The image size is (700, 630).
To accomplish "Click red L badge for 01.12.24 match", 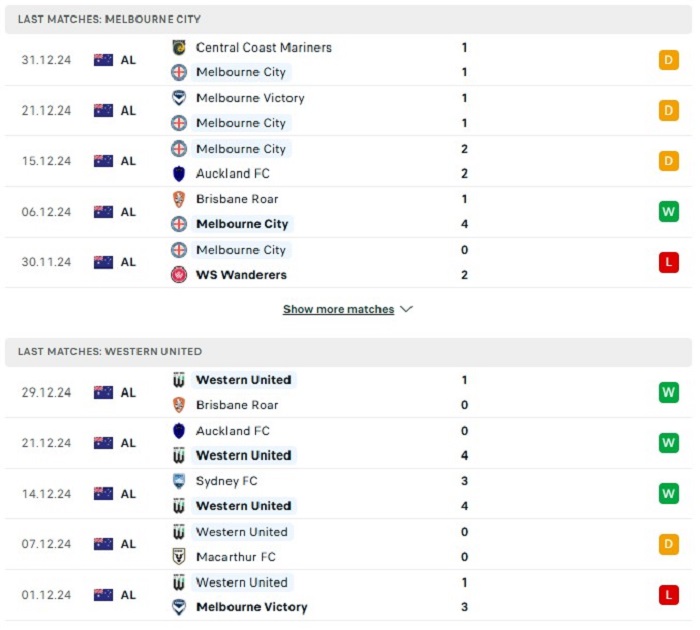I will click(x=668, y=595).
